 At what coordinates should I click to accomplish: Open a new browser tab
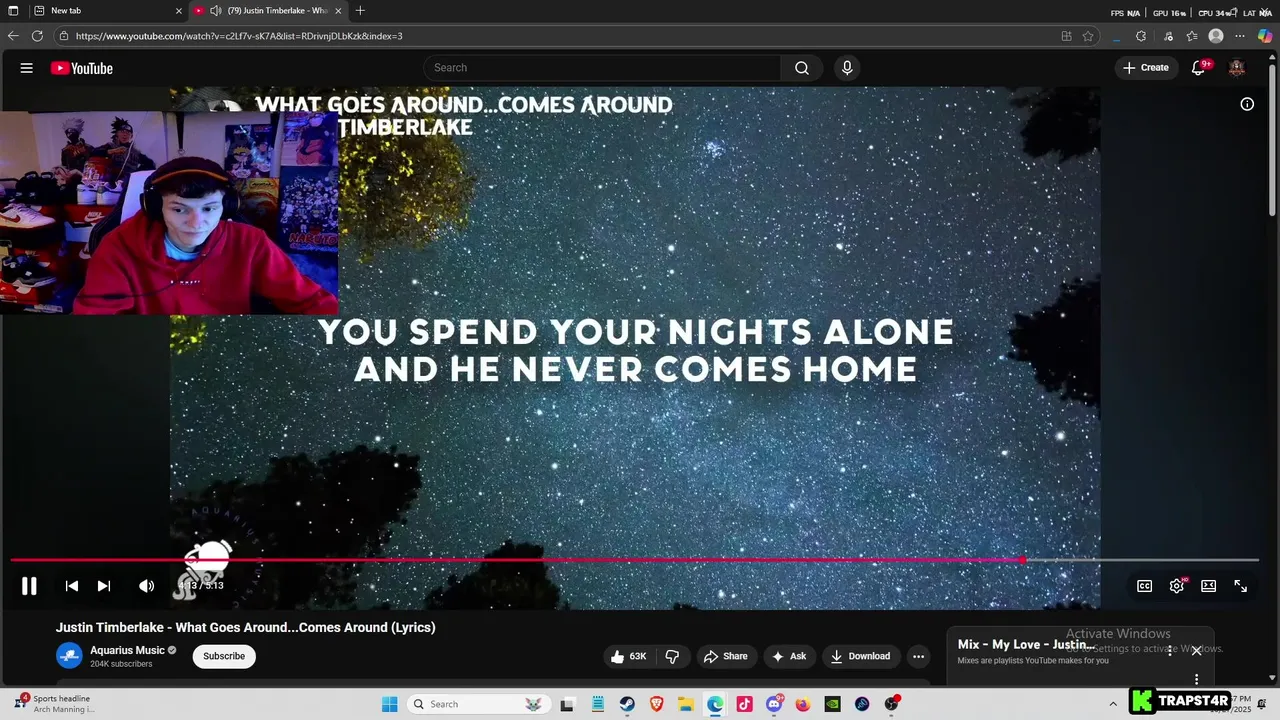[360, 11]
